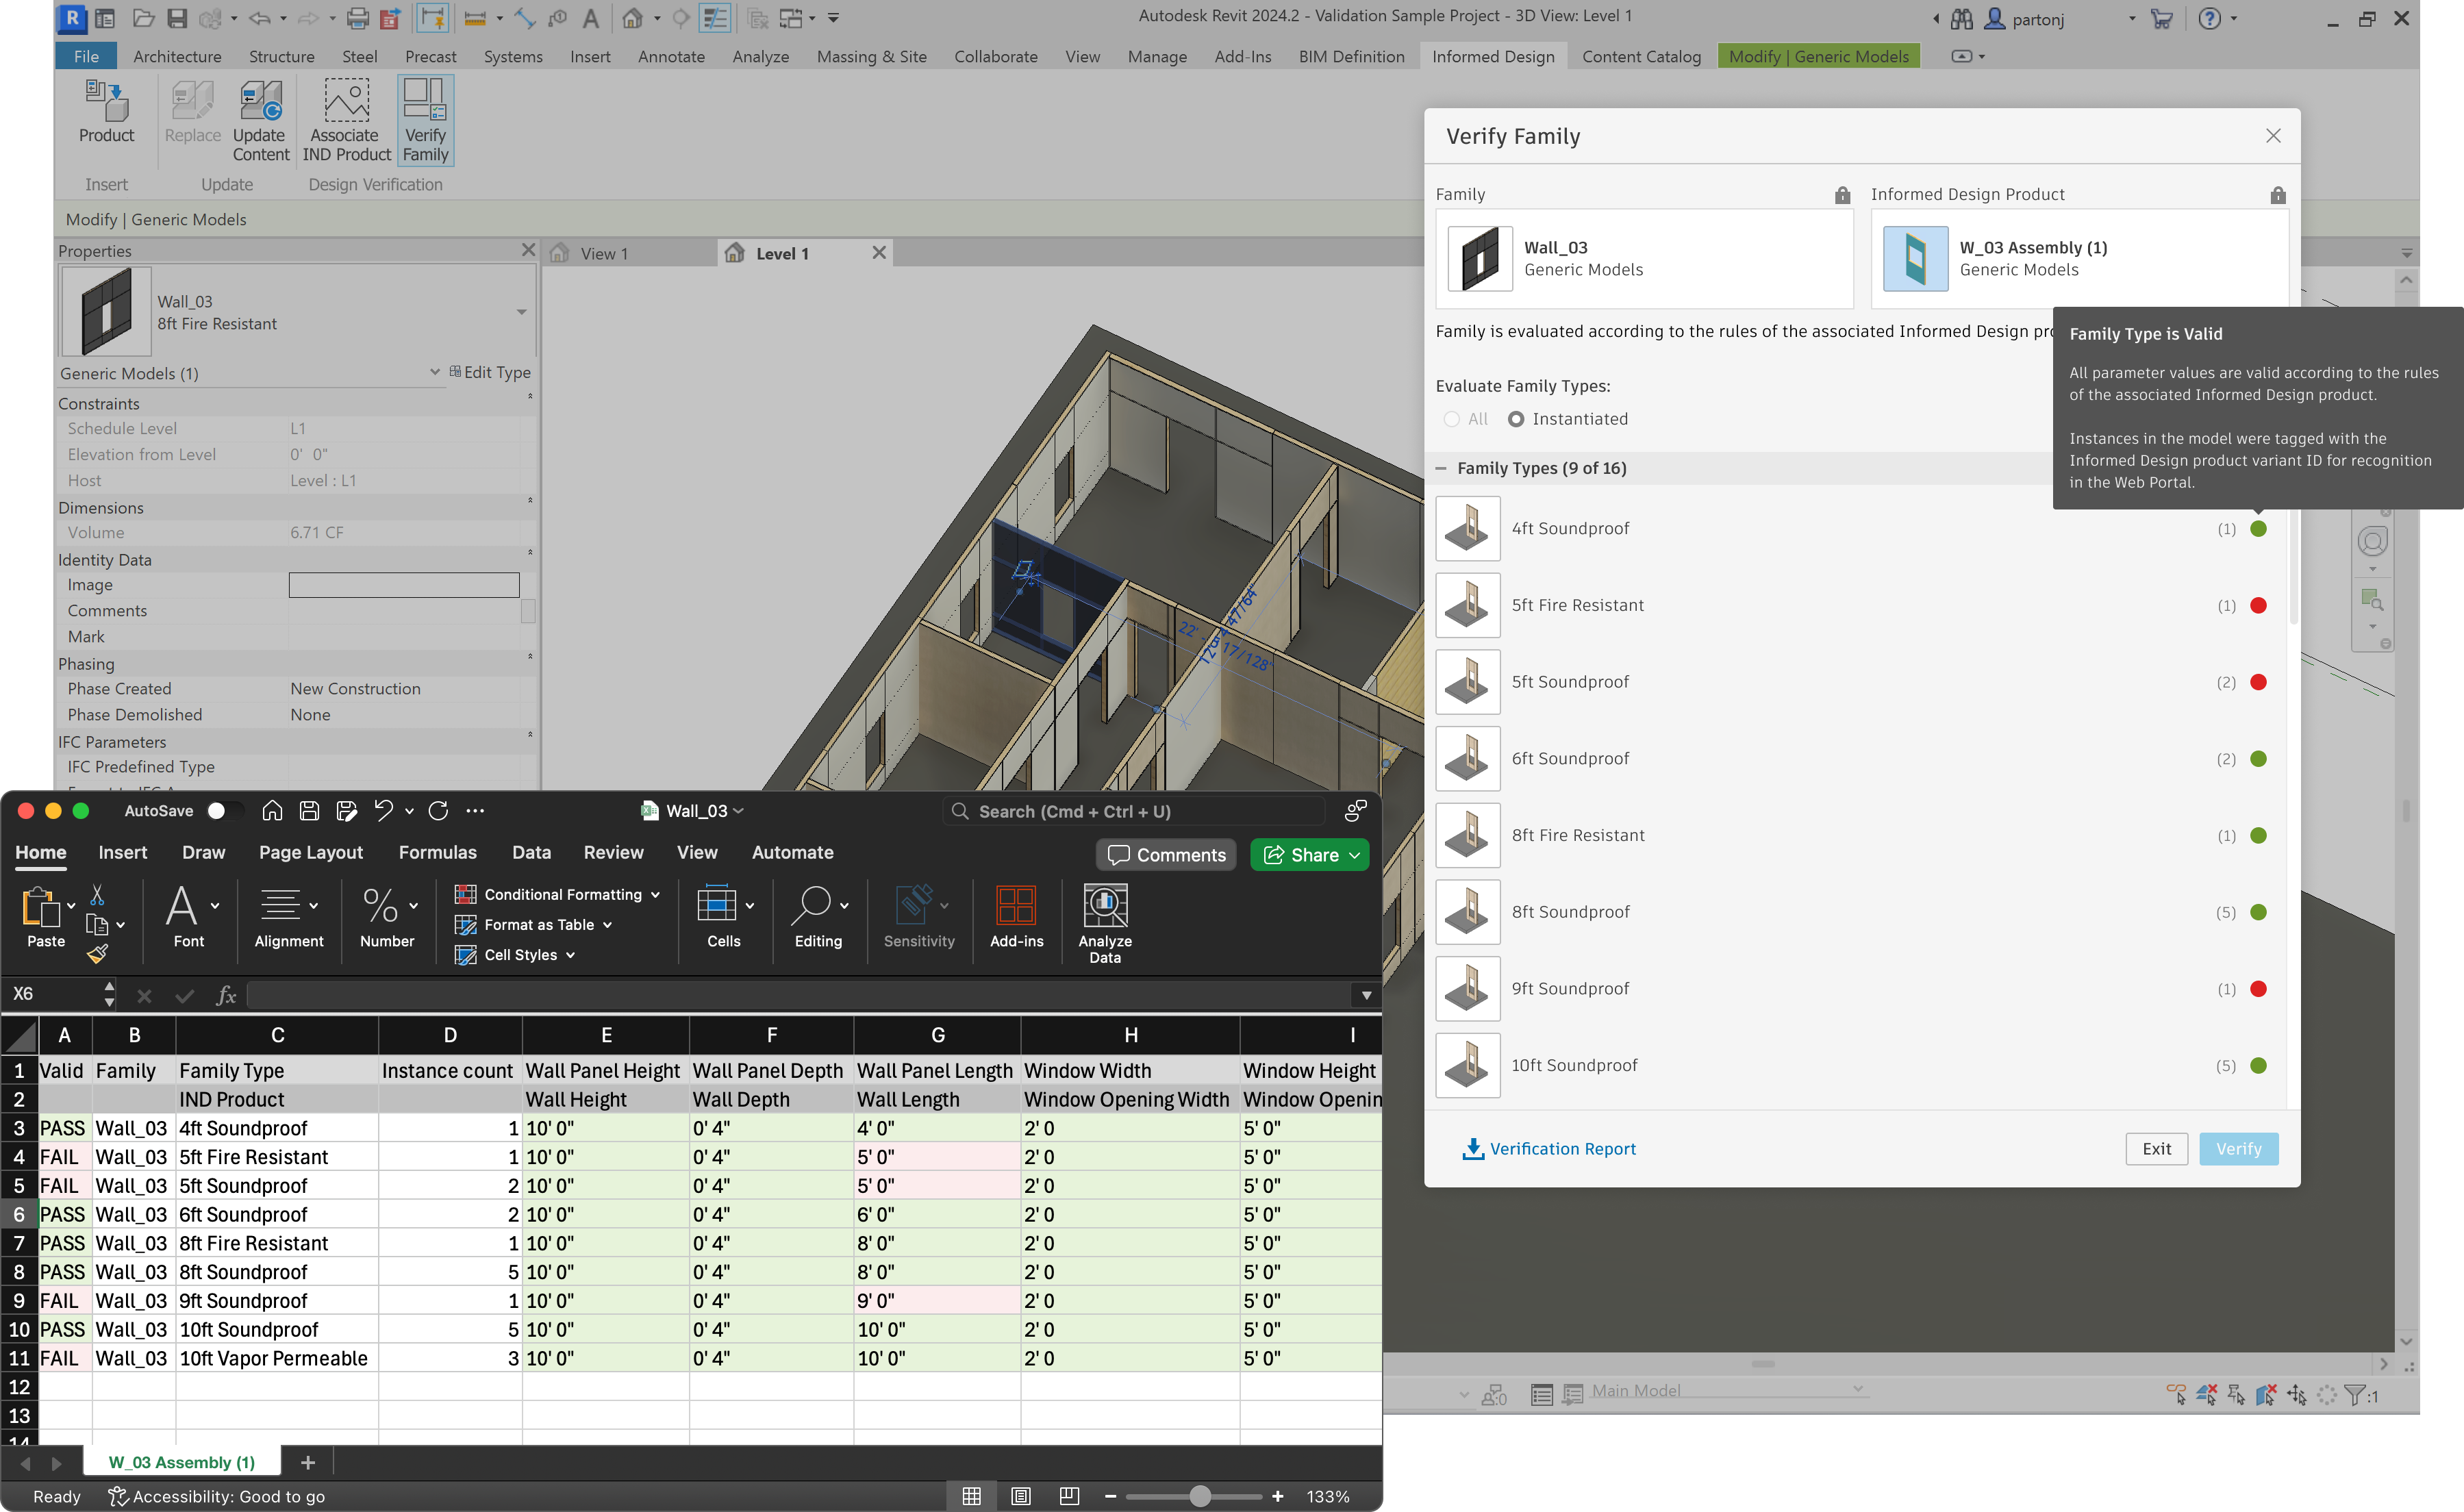Click the Verify button
Viewport: 2464px width, 1512px height.
coord(2238,1148)
